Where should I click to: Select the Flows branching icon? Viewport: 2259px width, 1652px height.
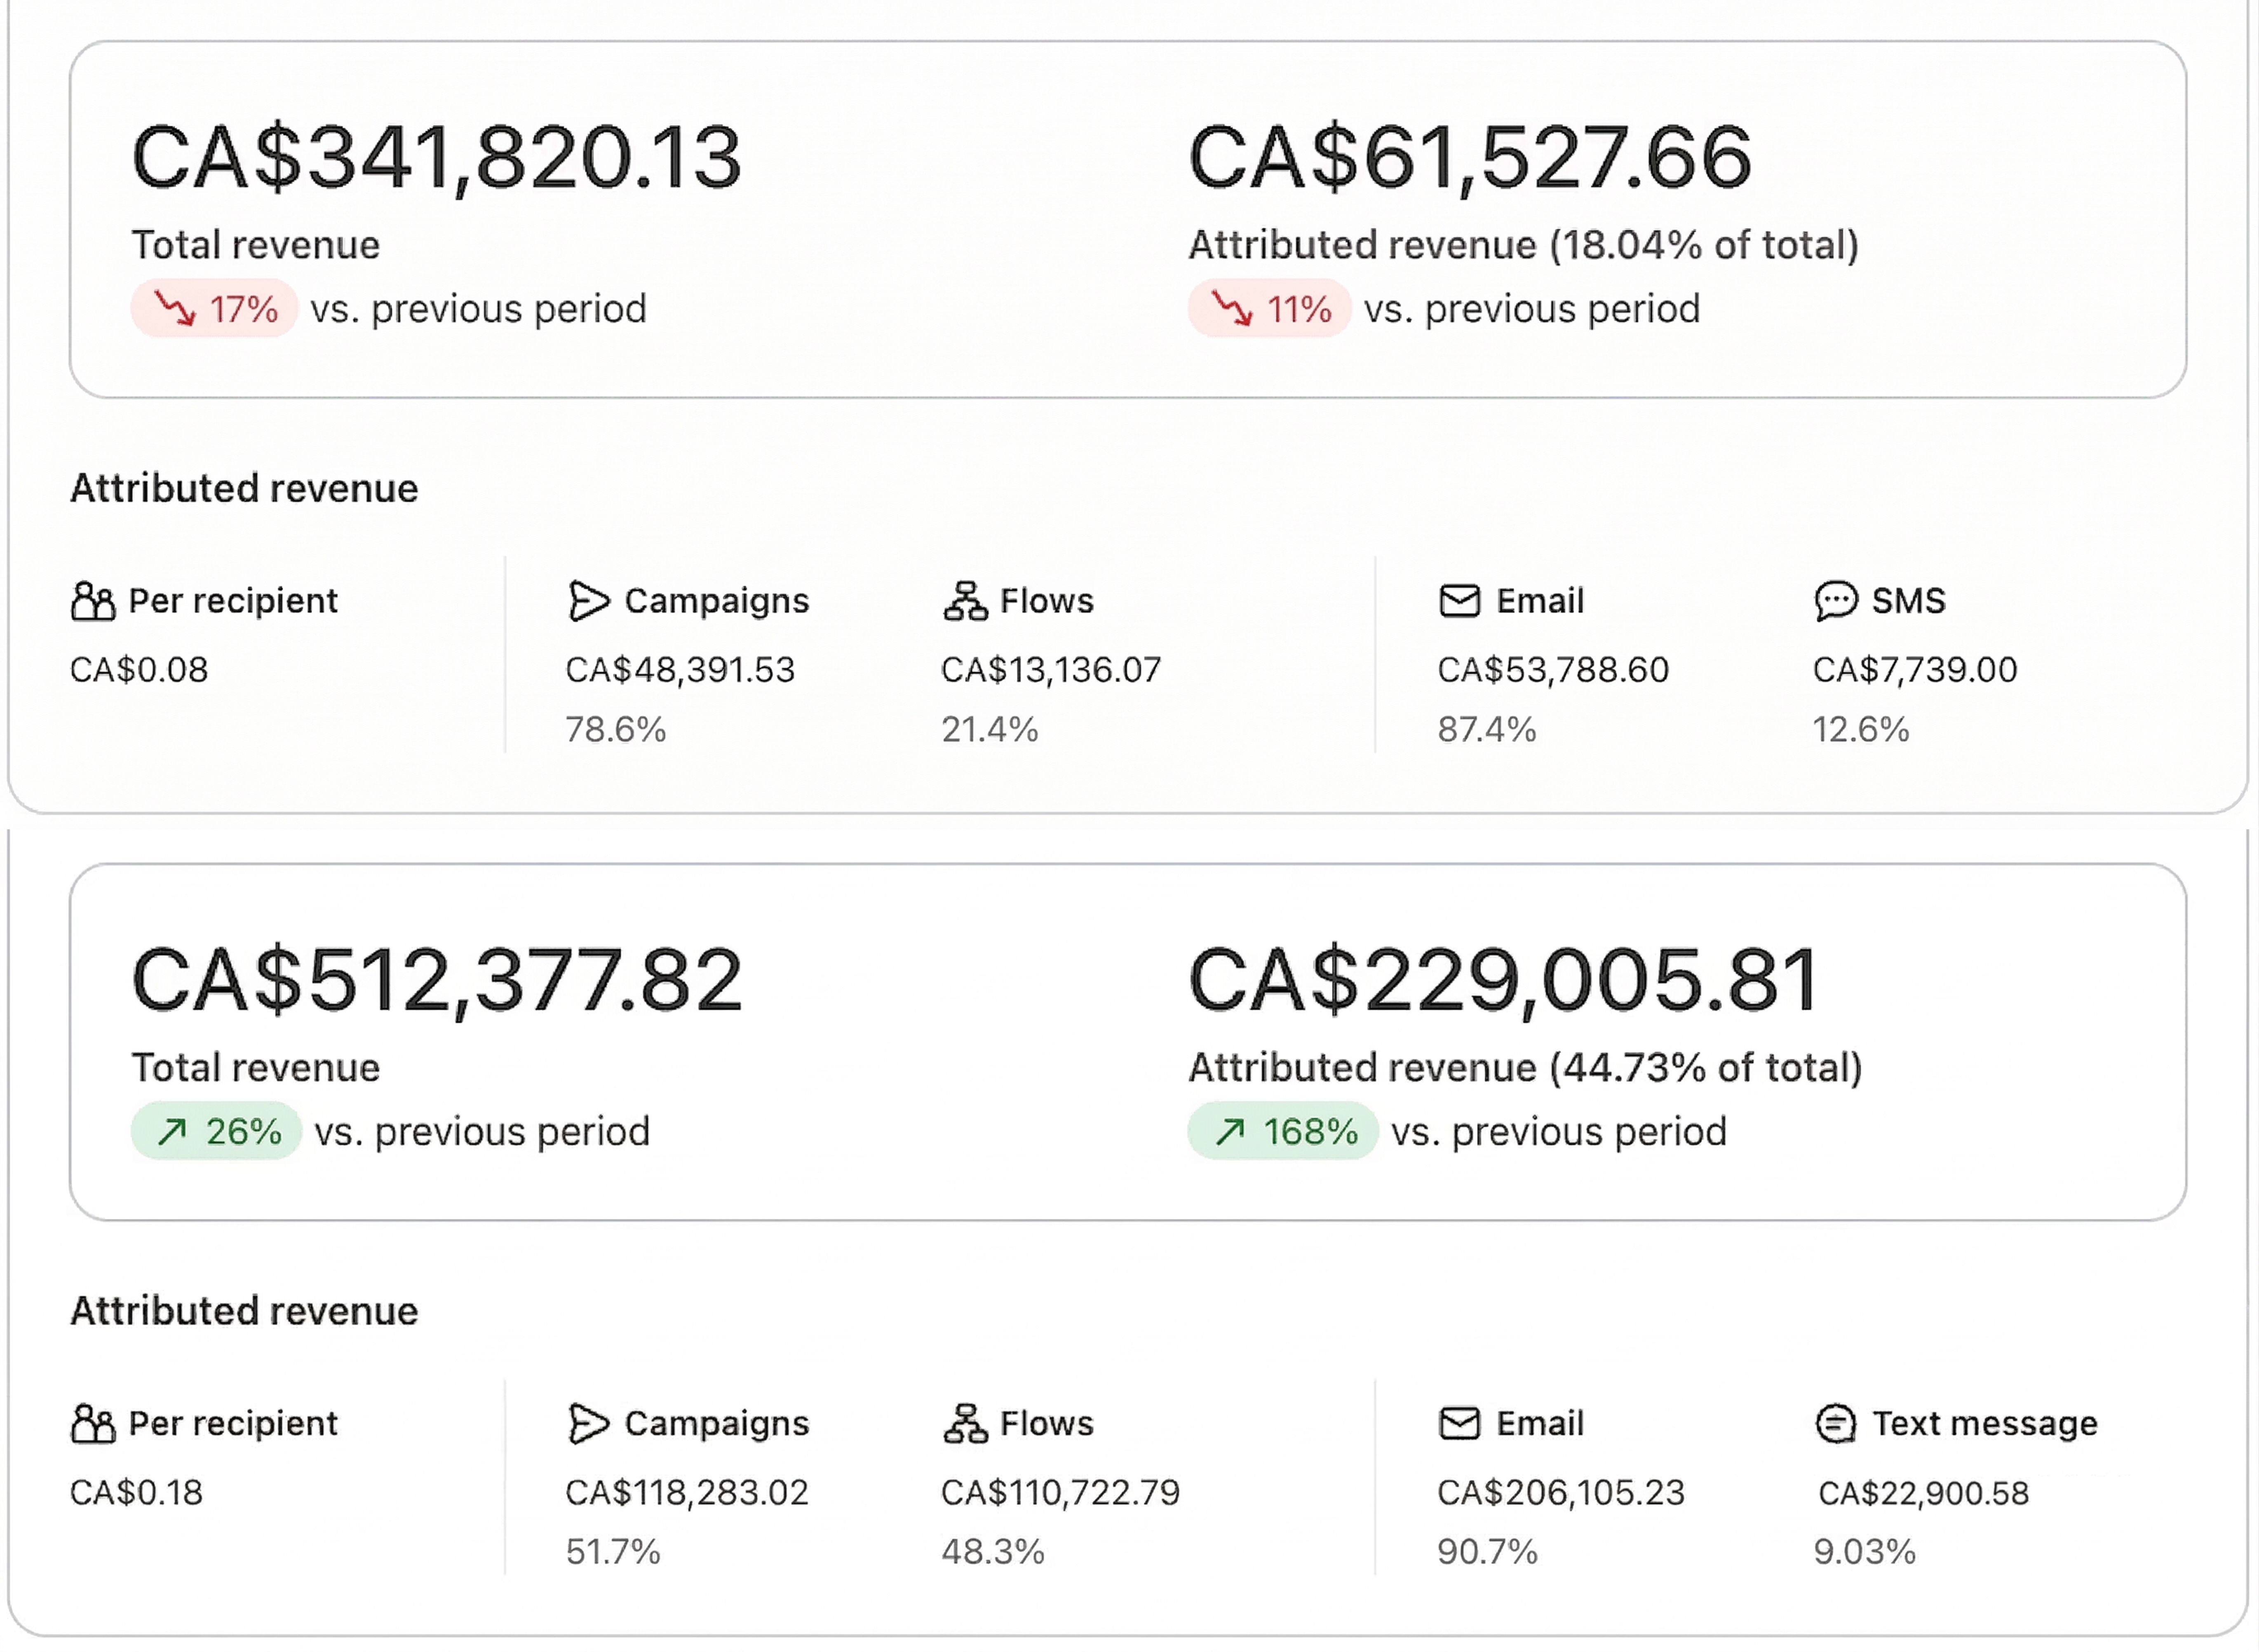[965, 601]
